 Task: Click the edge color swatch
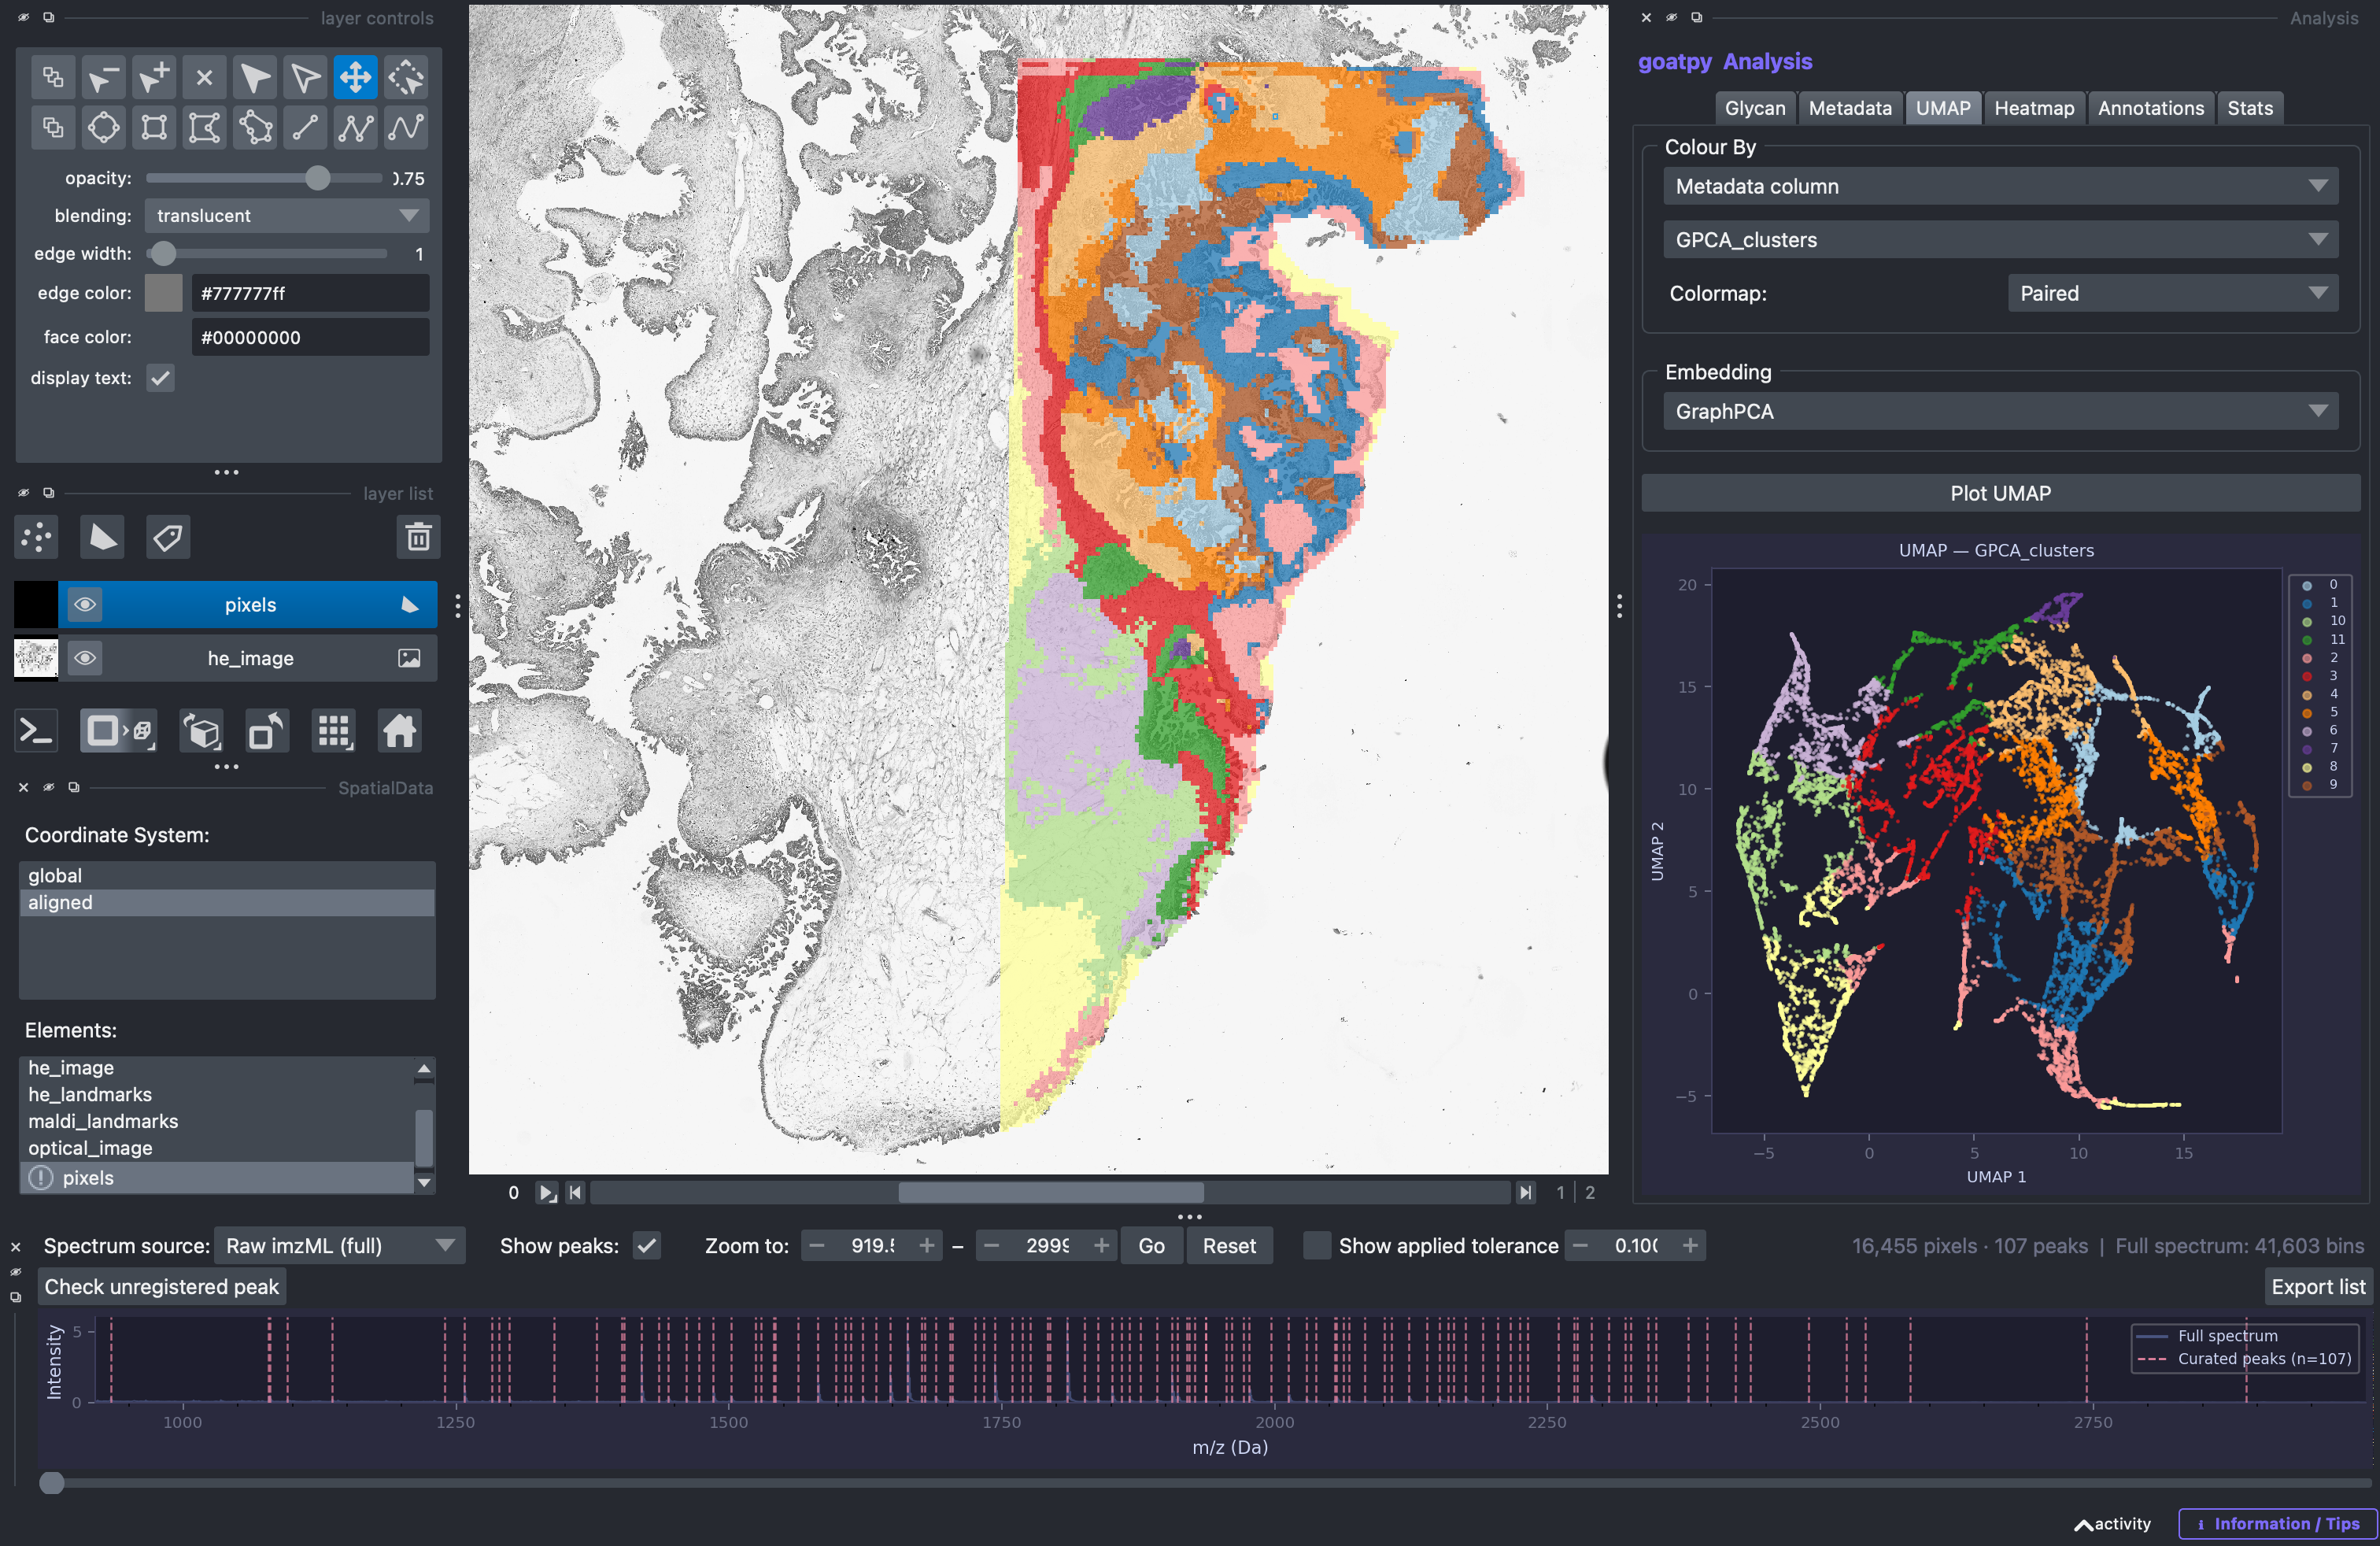pyautogui.click(x=164, y=293)
